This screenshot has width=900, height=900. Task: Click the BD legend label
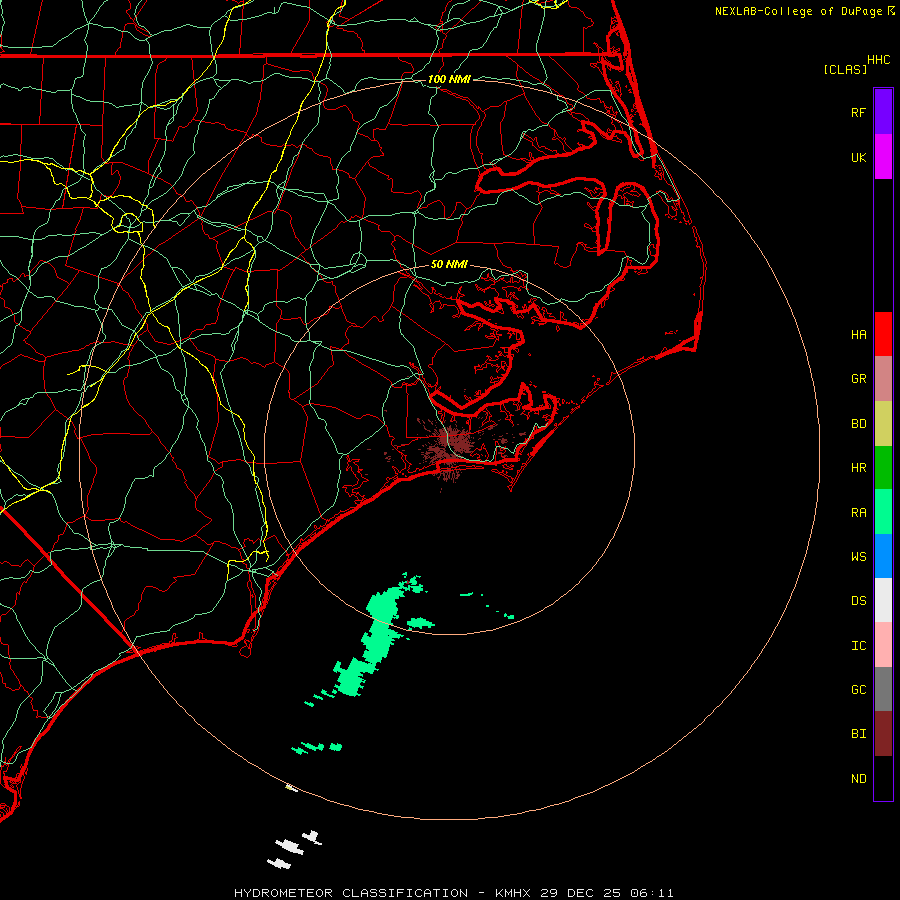point(858,424)
